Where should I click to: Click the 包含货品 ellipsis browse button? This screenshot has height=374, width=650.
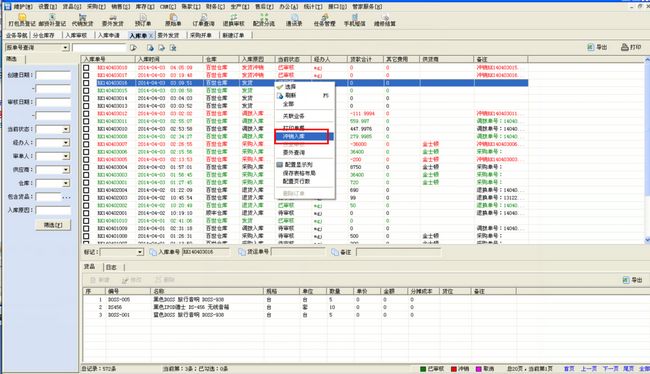coord(66,197)
